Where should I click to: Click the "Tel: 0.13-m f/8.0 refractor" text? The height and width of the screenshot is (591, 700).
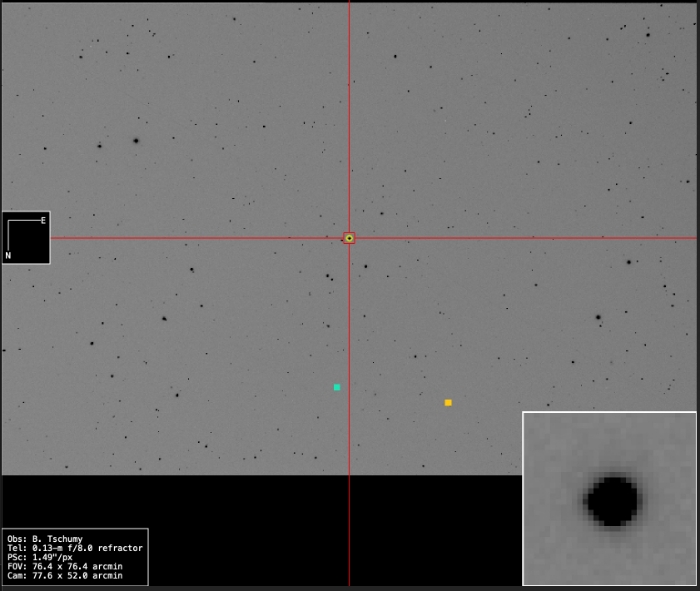coord(74,548)
